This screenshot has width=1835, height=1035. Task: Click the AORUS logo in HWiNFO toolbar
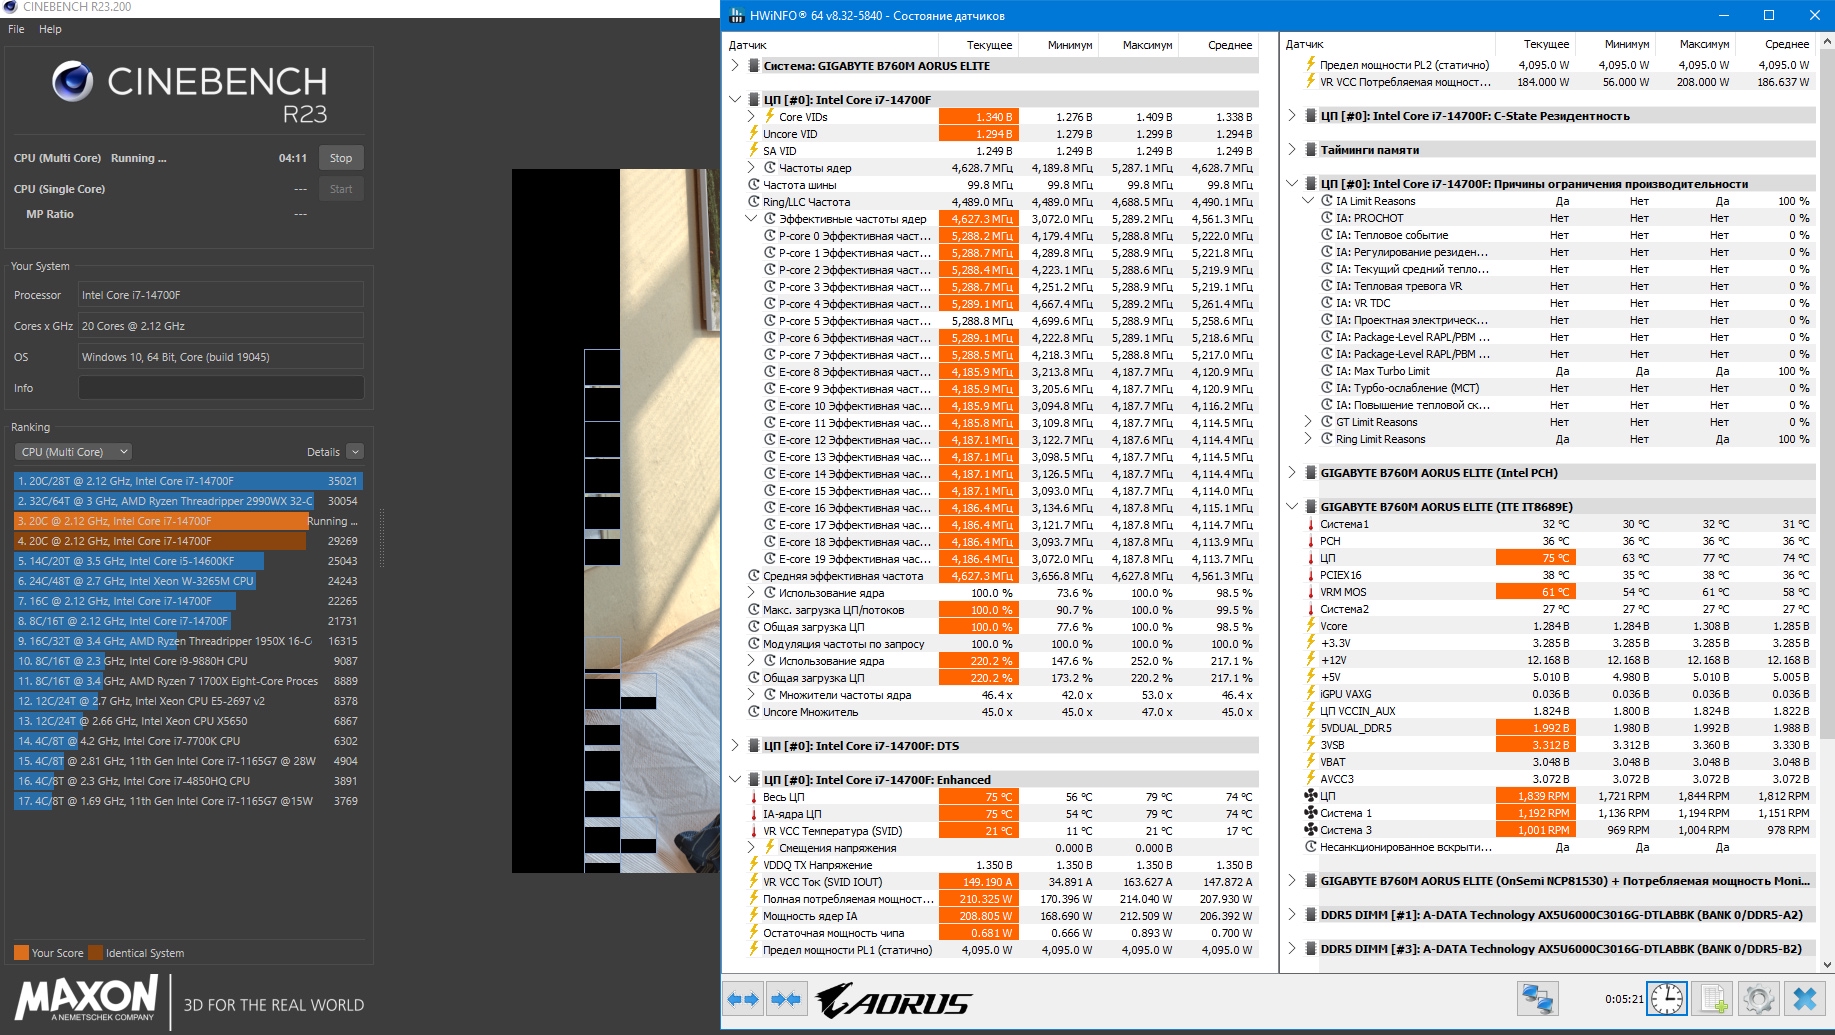(x=893, y=1000)
